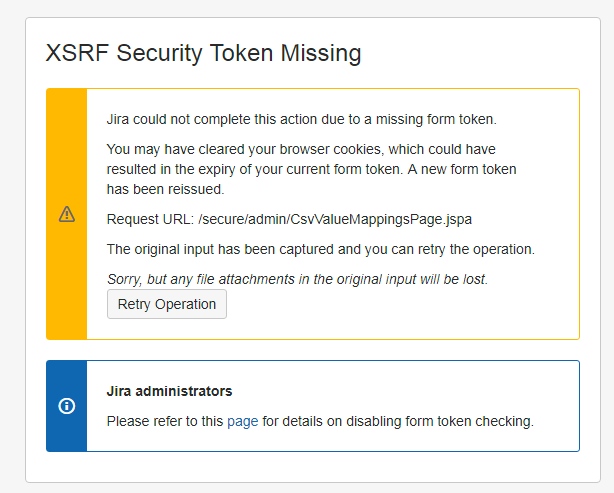Click the Retry Operation button

pyautogui.click(x=167, y=304)
